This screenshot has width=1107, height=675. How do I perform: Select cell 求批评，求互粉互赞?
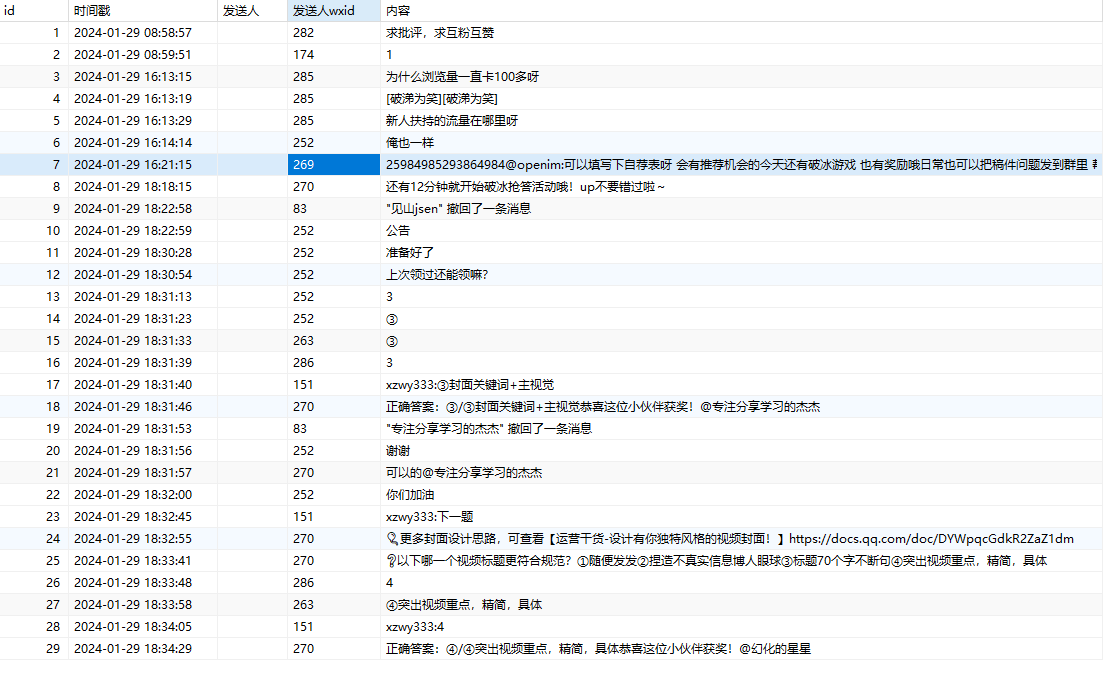point(741,32)
